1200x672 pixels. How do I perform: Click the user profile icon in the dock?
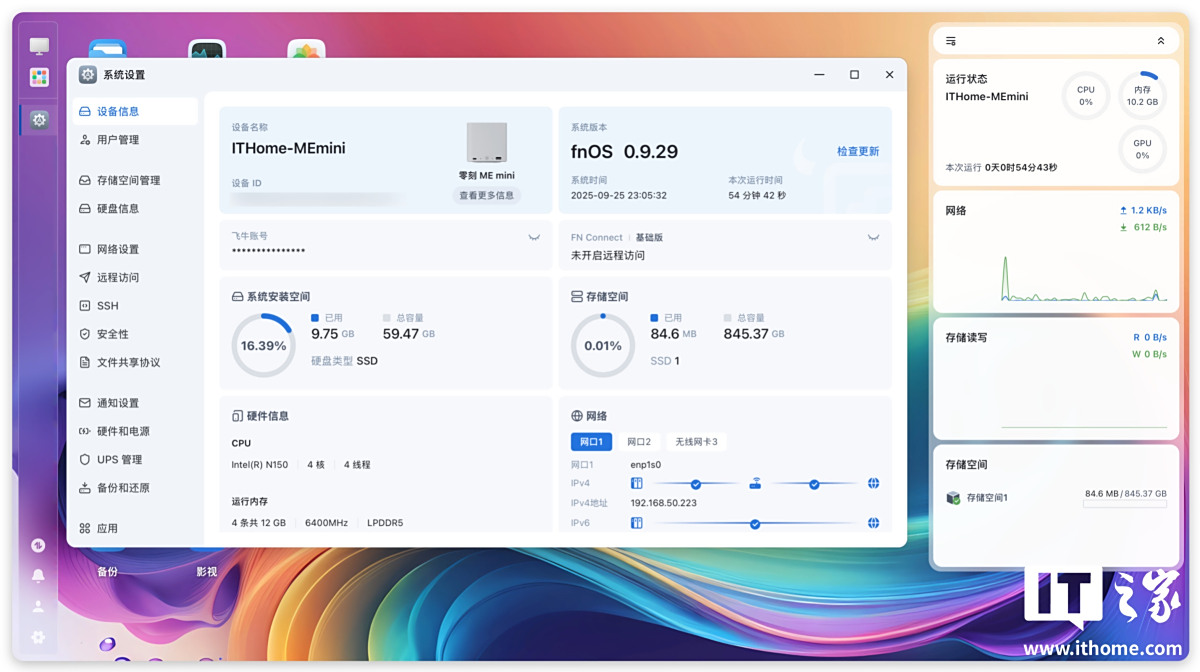click(x=38, y=607)
